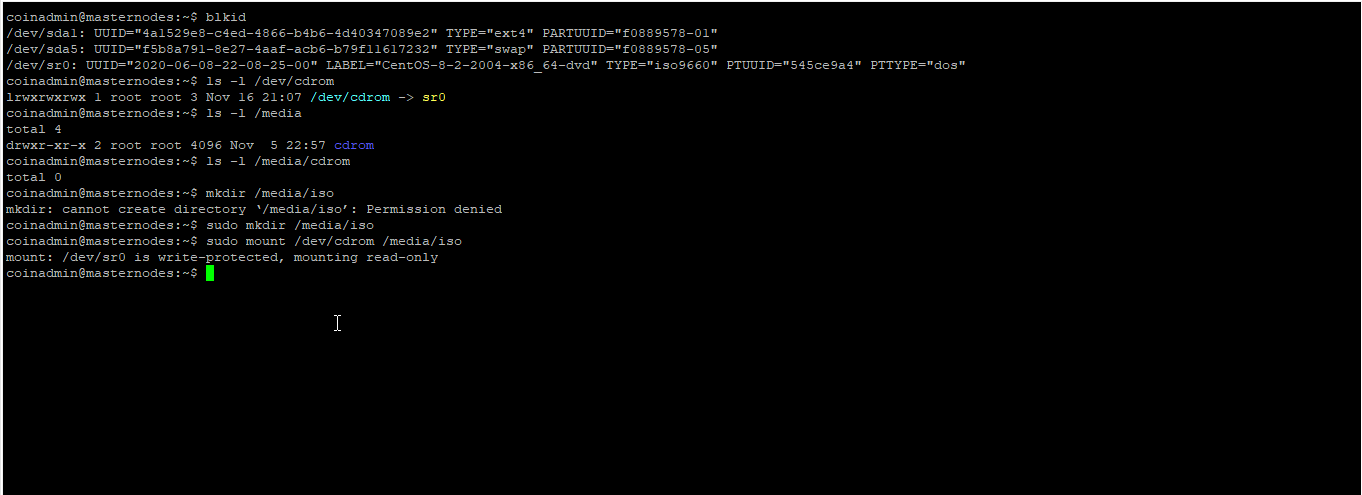Click the "sudo mkdir /media/iso" command

point(290,225)
